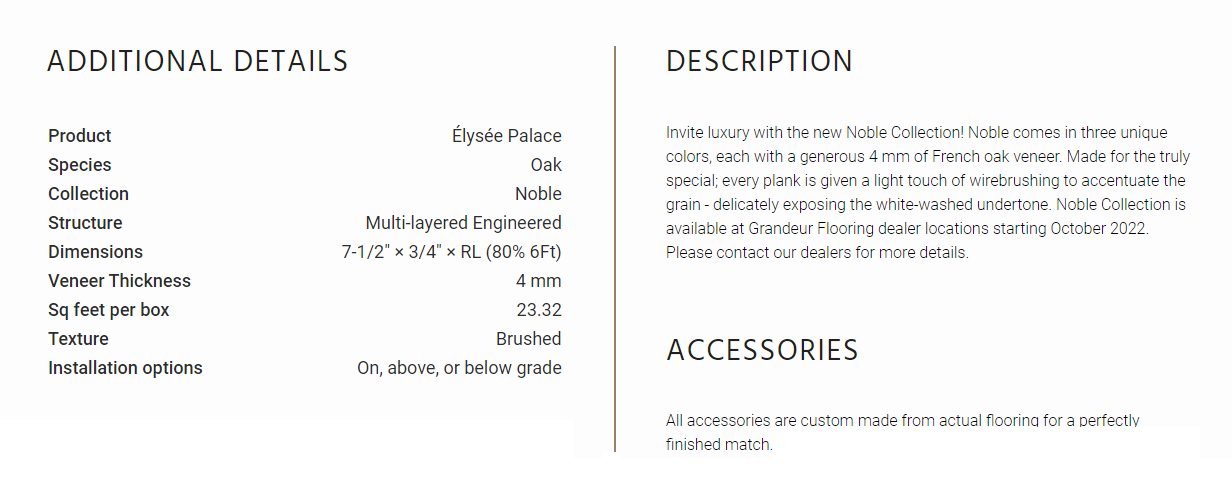This screenshot has width=1232, height=491.
Task: Click the Installation options label
Action: tap(125, 368)
